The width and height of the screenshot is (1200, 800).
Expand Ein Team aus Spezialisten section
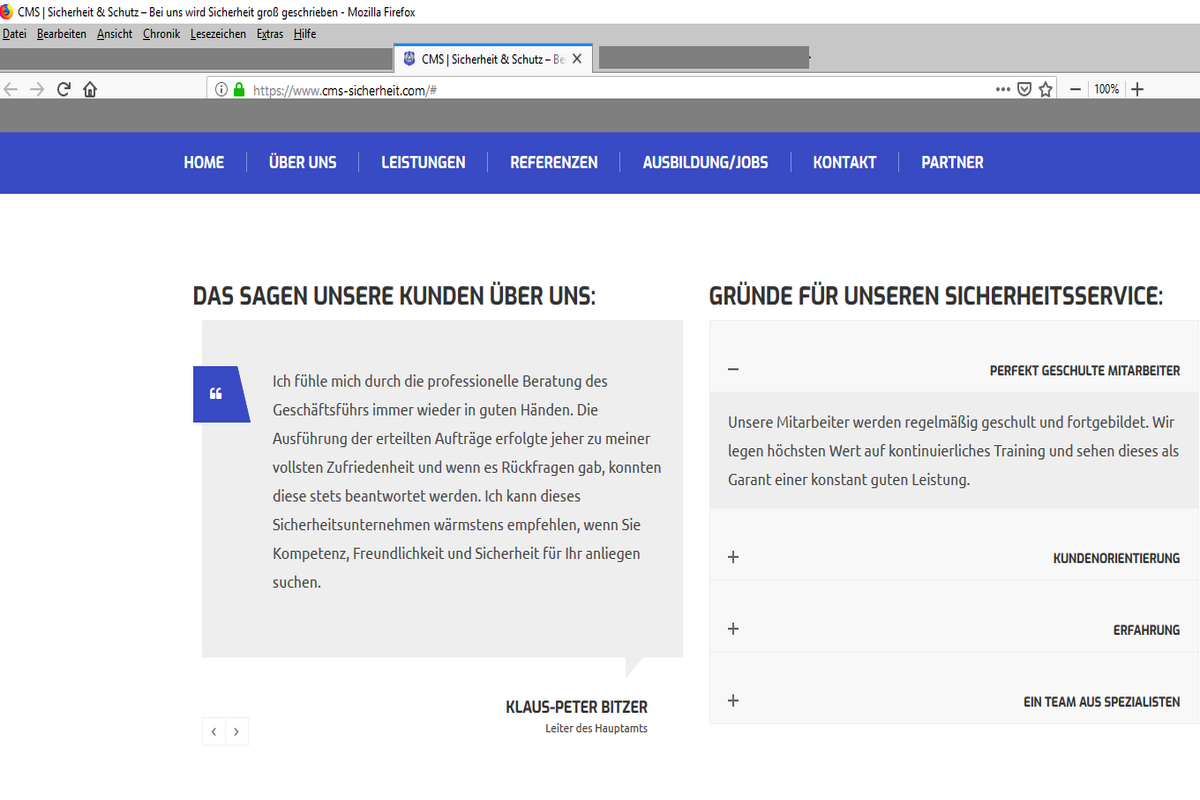pyautogui.click(x=733, y=701)
